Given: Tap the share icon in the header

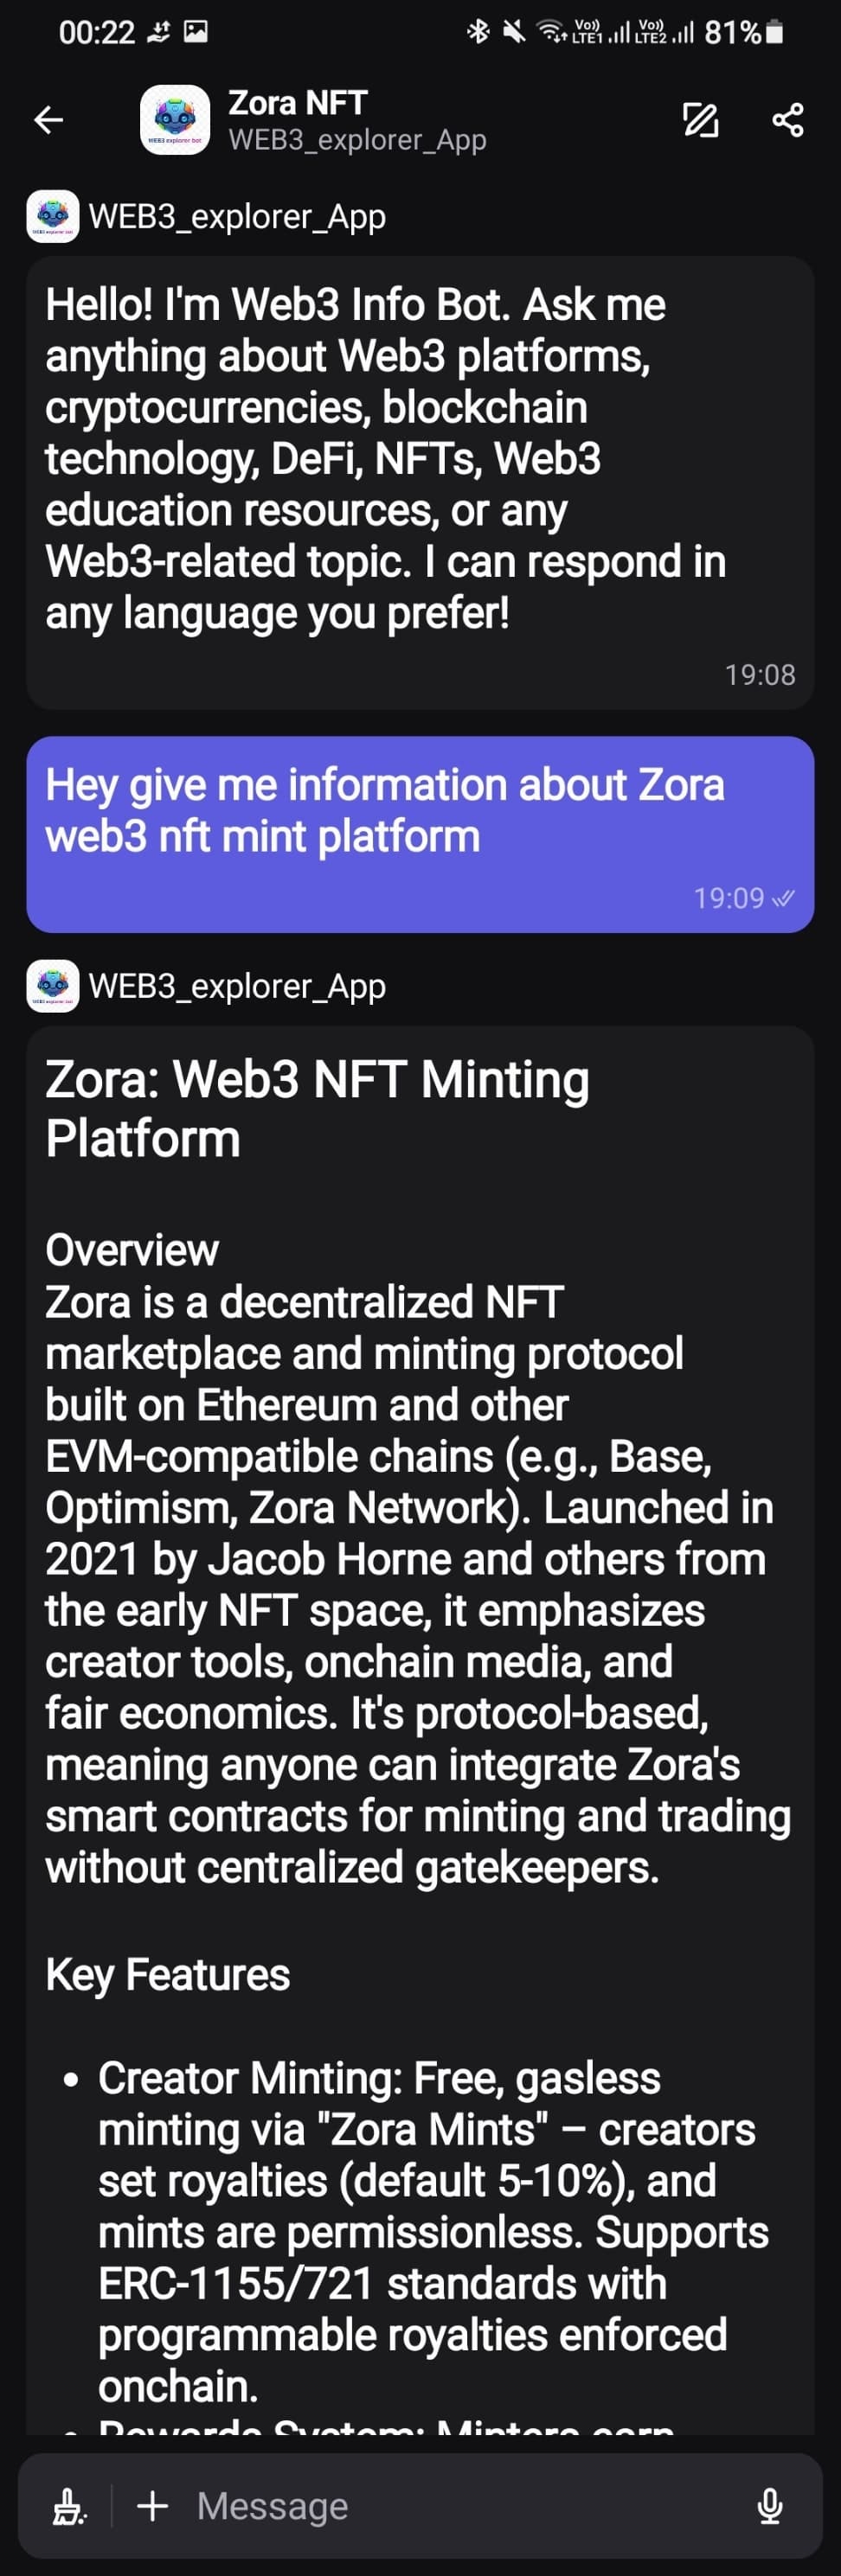Looking at the screenshot, I should click(x=787, y=121).
